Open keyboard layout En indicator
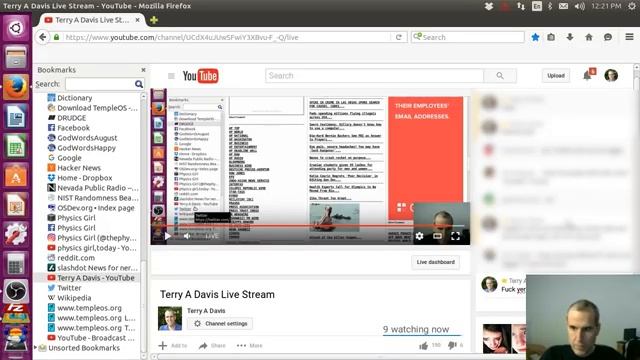Viewport: 640px width, 360px height. [x=537, y=6]
